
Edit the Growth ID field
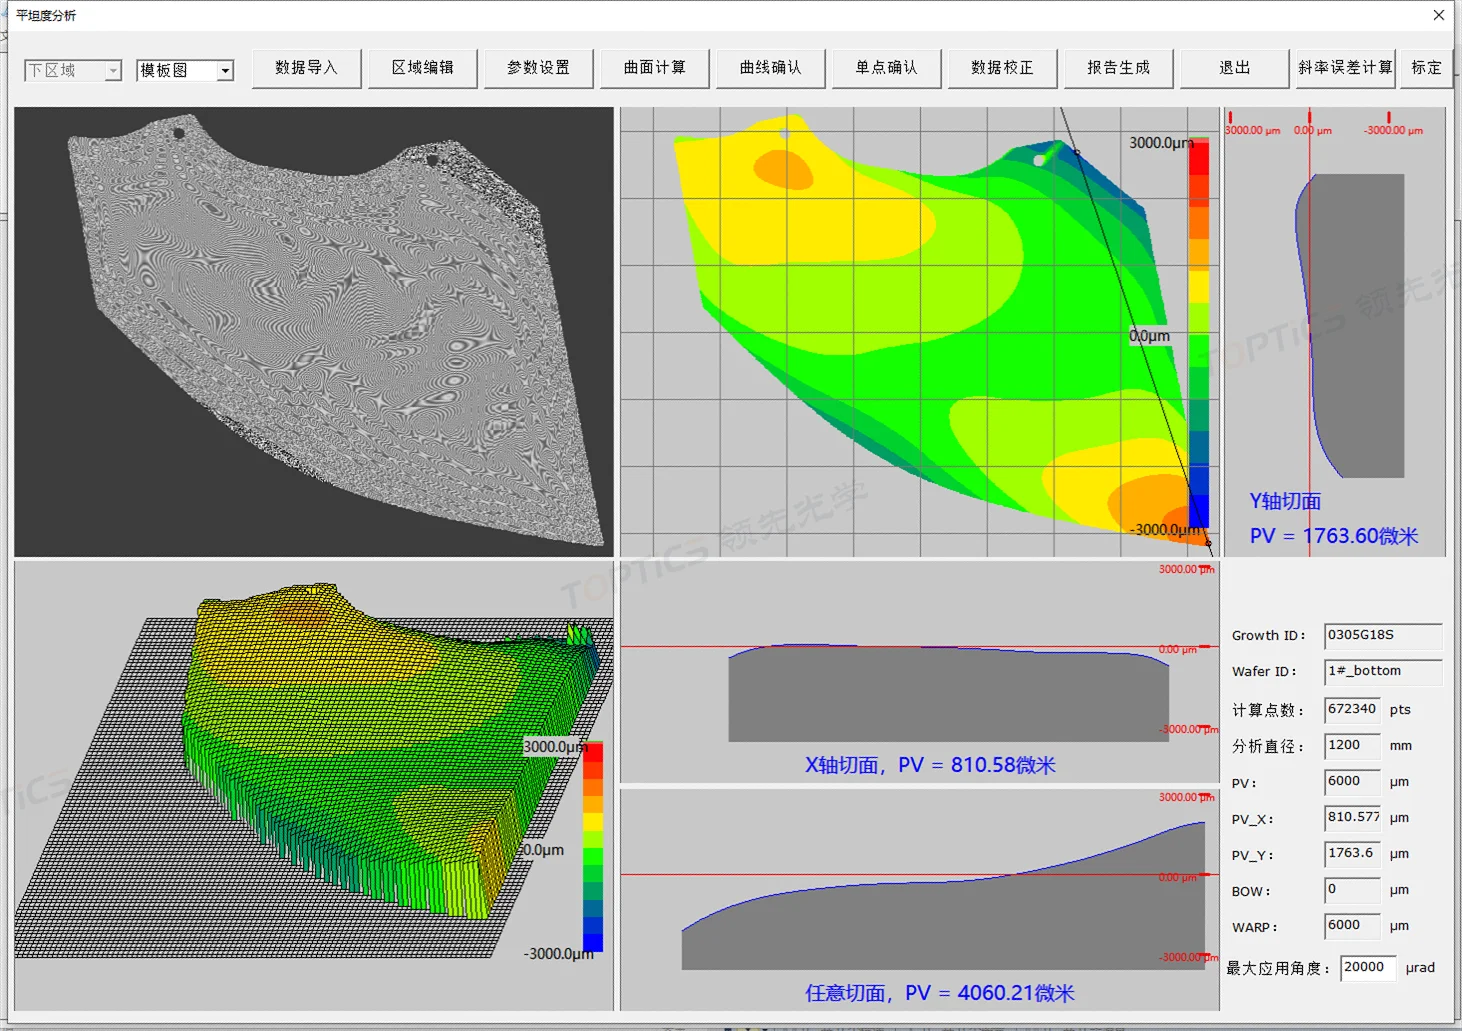1383,636
